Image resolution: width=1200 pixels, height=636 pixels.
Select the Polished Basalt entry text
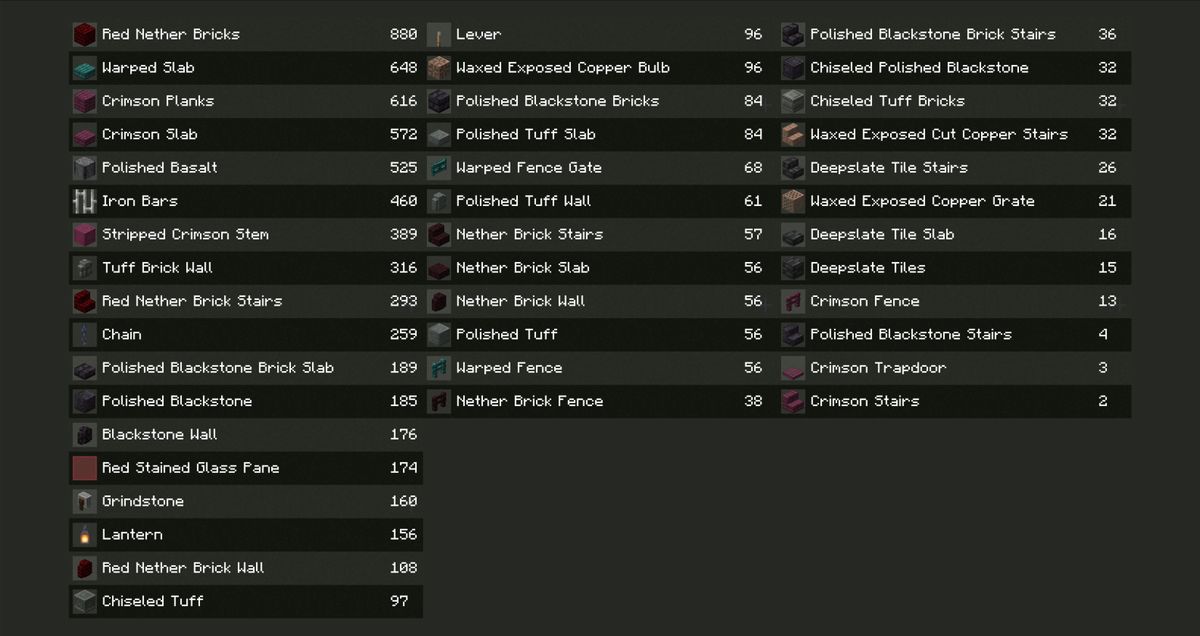point(159,168)
